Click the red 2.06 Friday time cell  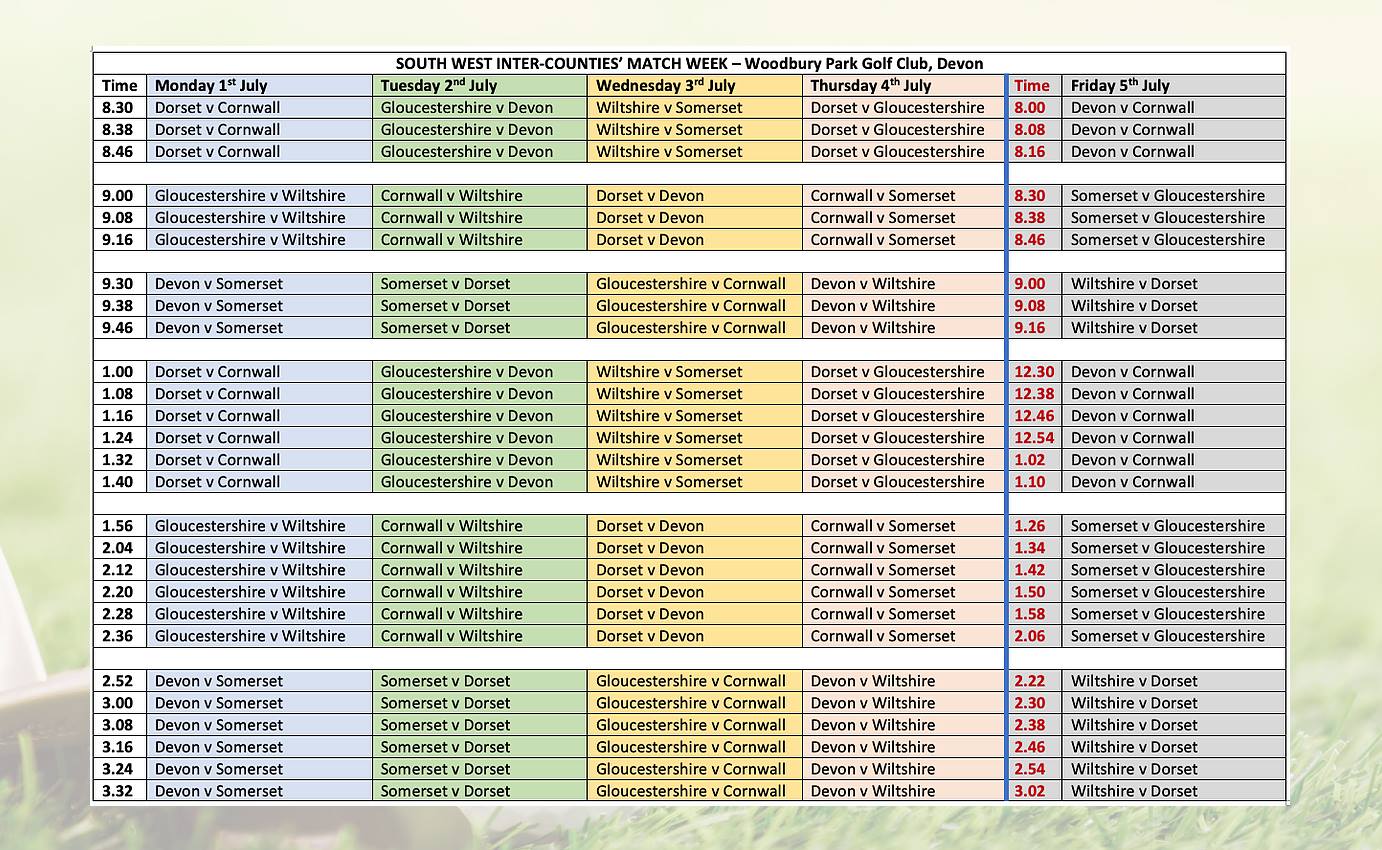[1035, 635]
